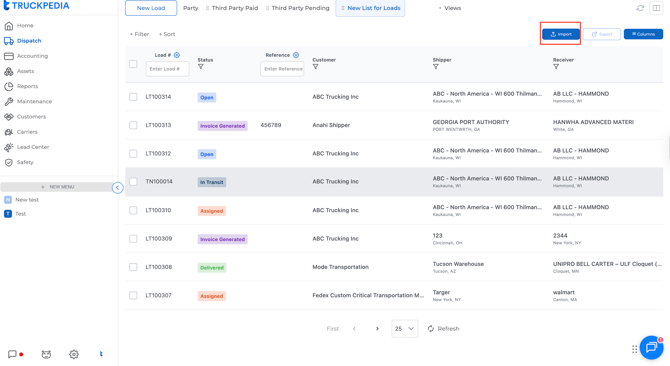Focus the Enter Load # input field
The height and width of the screenshot is (366, 670).
tap(168, 69)
